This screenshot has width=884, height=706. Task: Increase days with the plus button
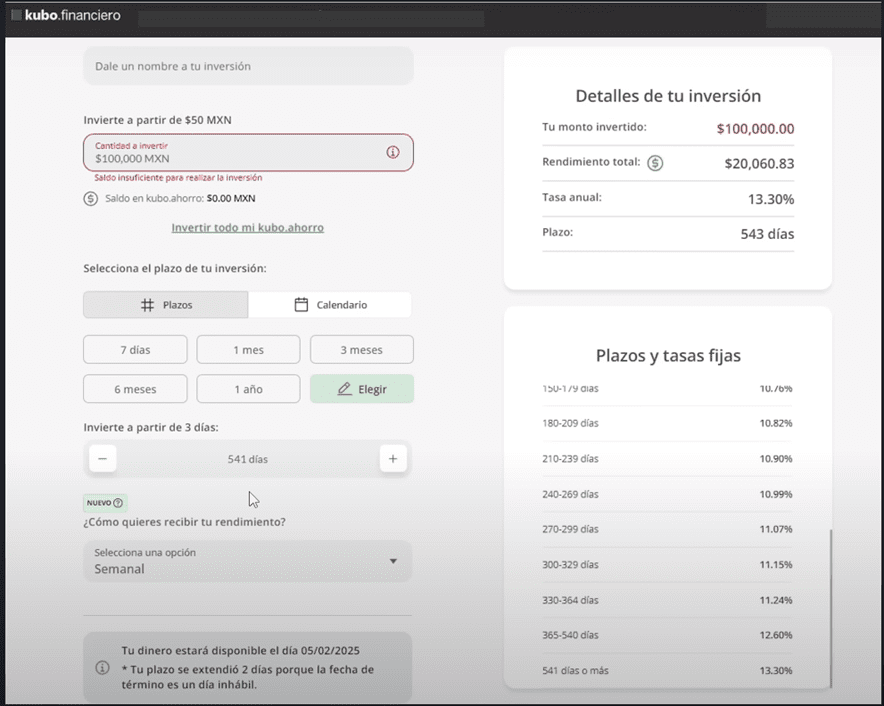click(393, 459)
